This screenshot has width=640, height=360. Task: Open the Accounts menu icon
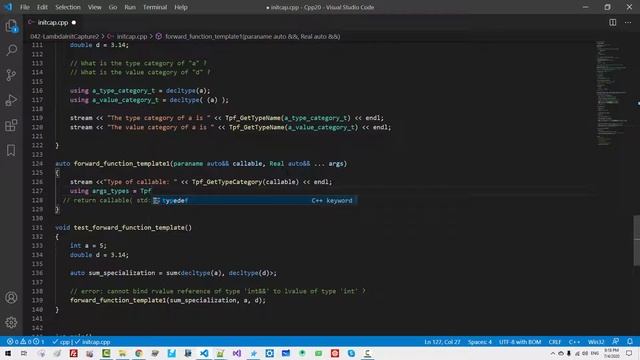11,298
